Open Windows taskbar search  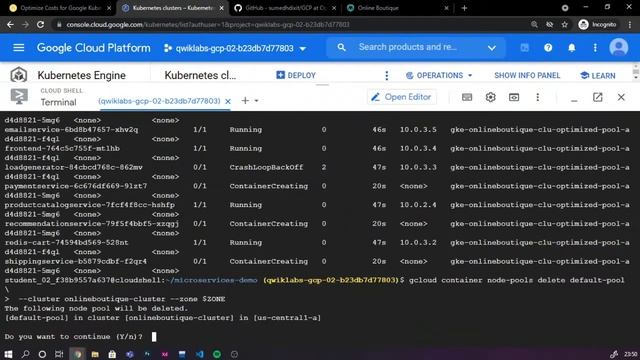pyautogui.click(x=25, y=354)
